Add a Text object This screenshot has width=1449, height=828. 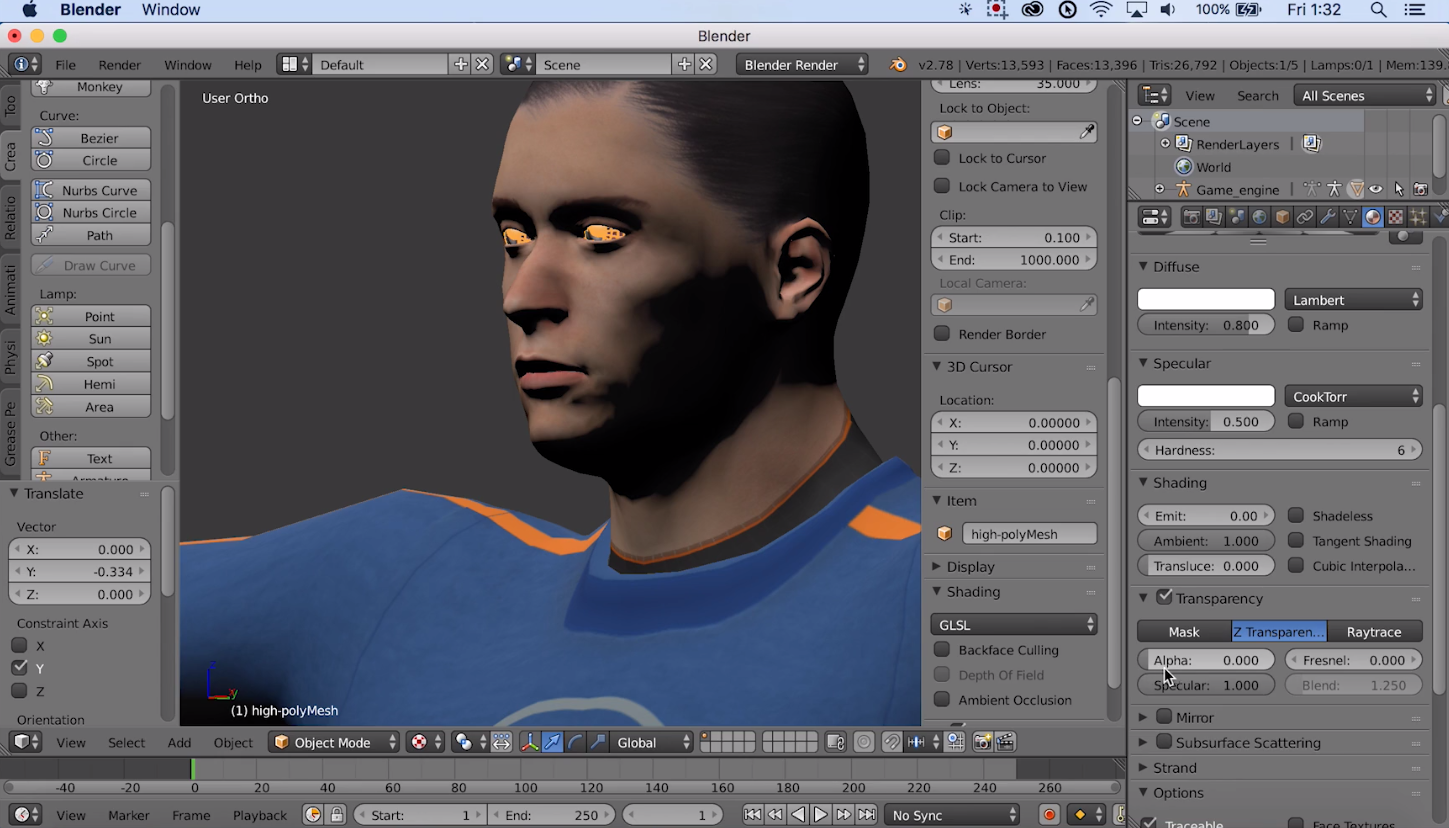[91, 458]
